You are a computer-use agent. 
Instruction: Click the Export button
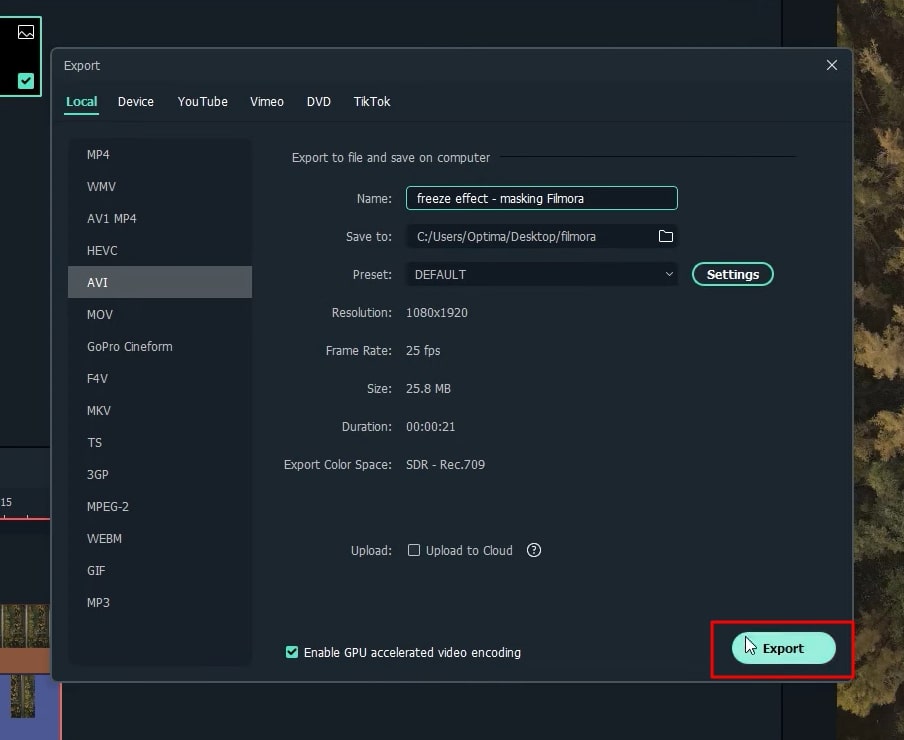click(x=784, y=648)
